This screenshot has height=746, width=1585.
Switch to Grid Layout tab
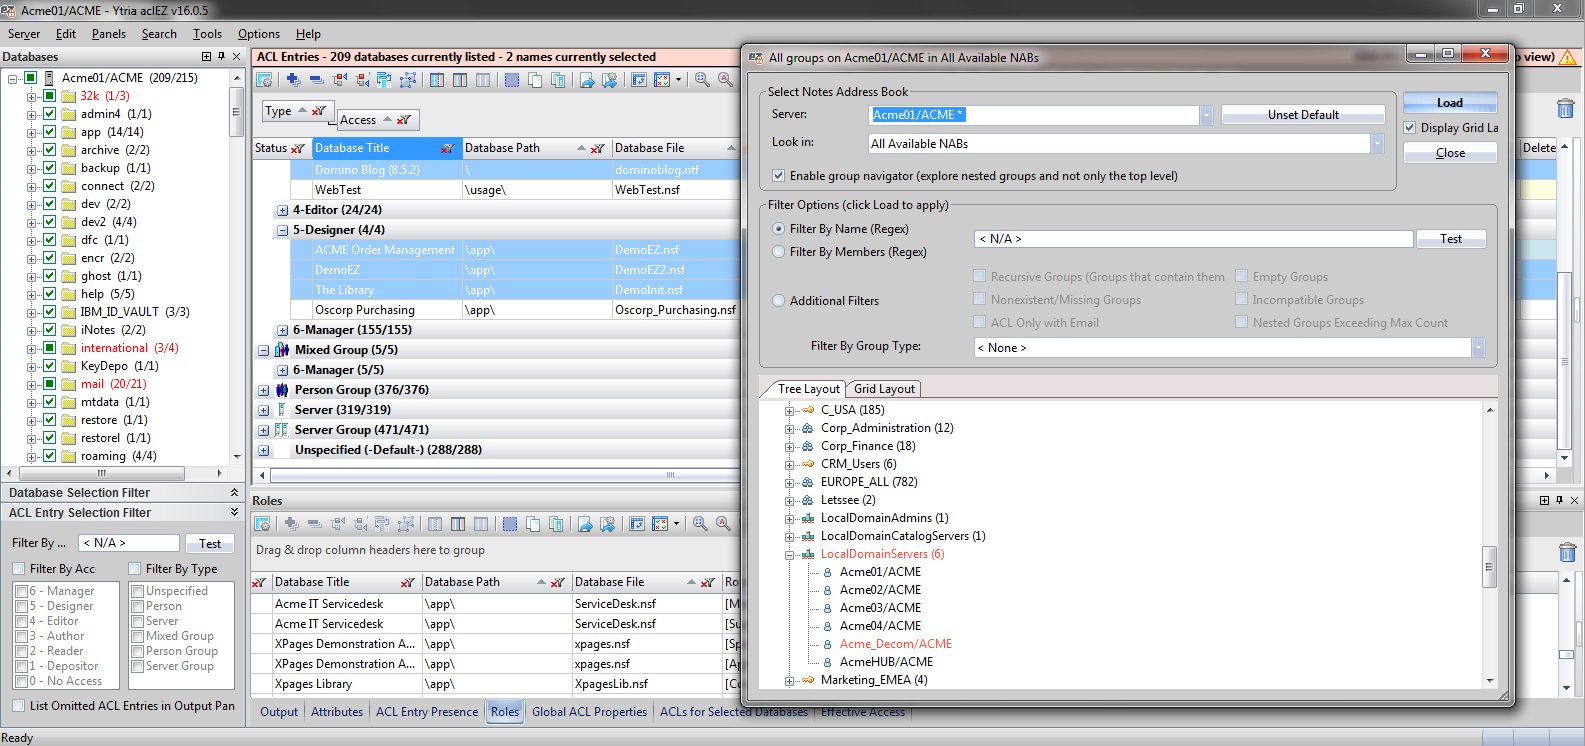pos(884,389)
